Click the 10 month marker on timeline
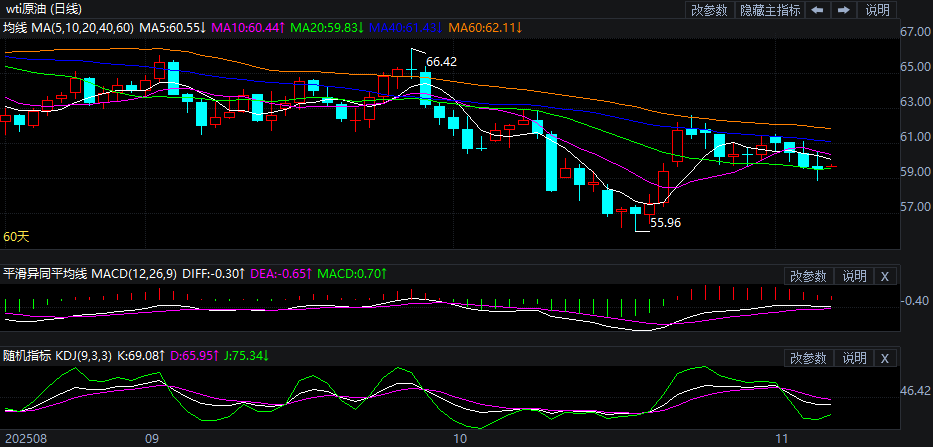This screenshot has width=933, height=447. pyautogui.click(x=460, y=439)
